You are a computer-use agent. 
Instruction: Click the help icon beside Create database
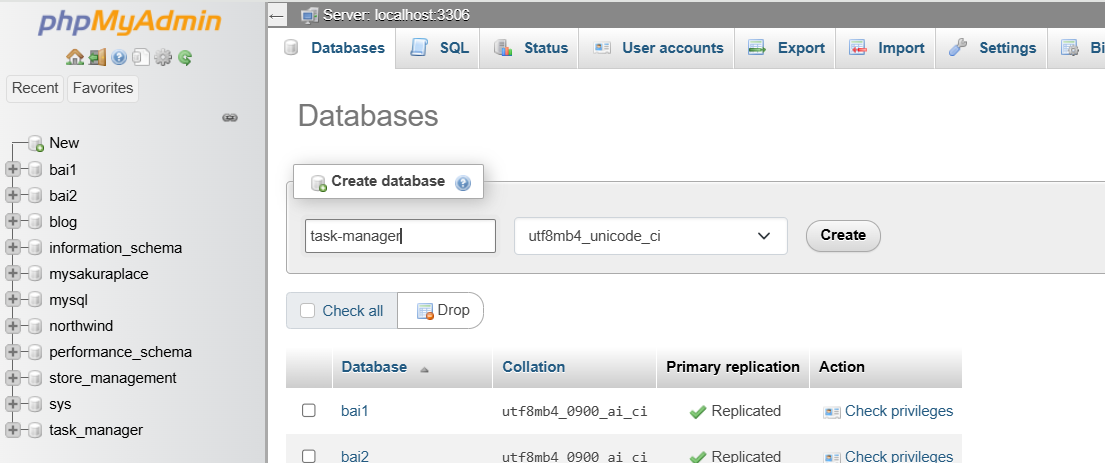click(x=462, y=183)
